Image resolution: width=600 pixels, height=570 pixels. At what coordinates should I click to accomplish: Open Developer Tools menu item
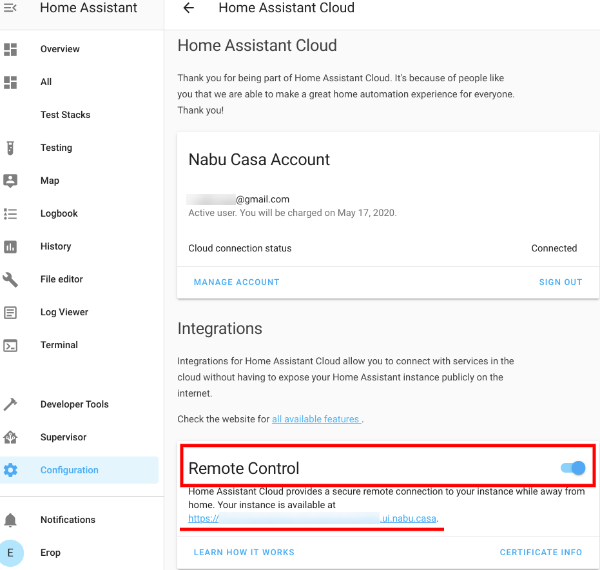click(74, 405)
